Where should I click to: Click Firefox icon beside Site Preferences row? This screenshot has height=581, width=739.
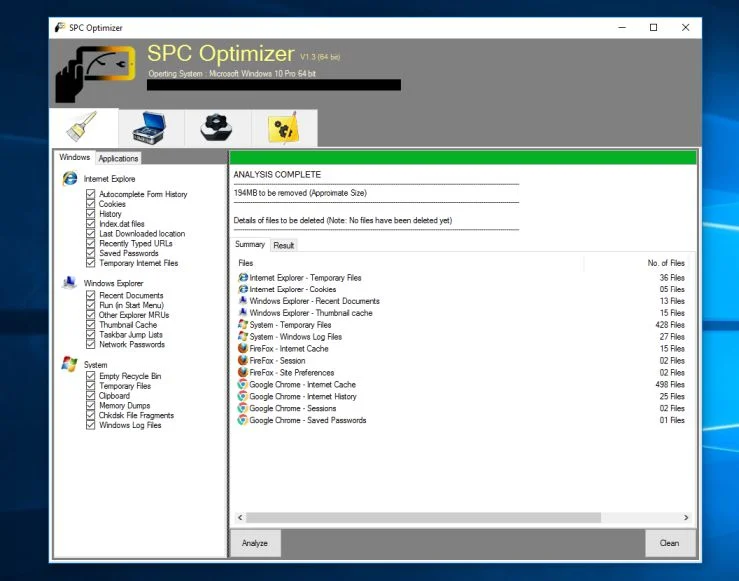click(243, 372)
